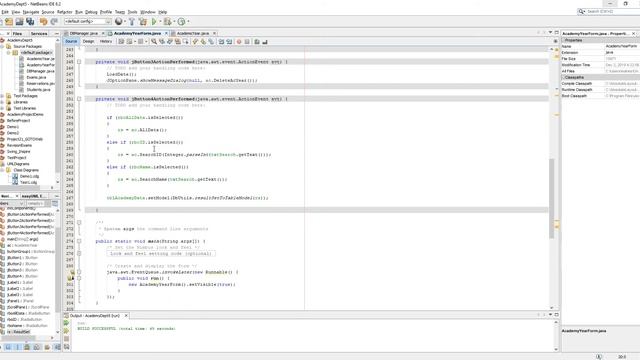Screen dimensions: 640x360
Task: Click the Find Next Occurrence icon
Action: (170, 42)
